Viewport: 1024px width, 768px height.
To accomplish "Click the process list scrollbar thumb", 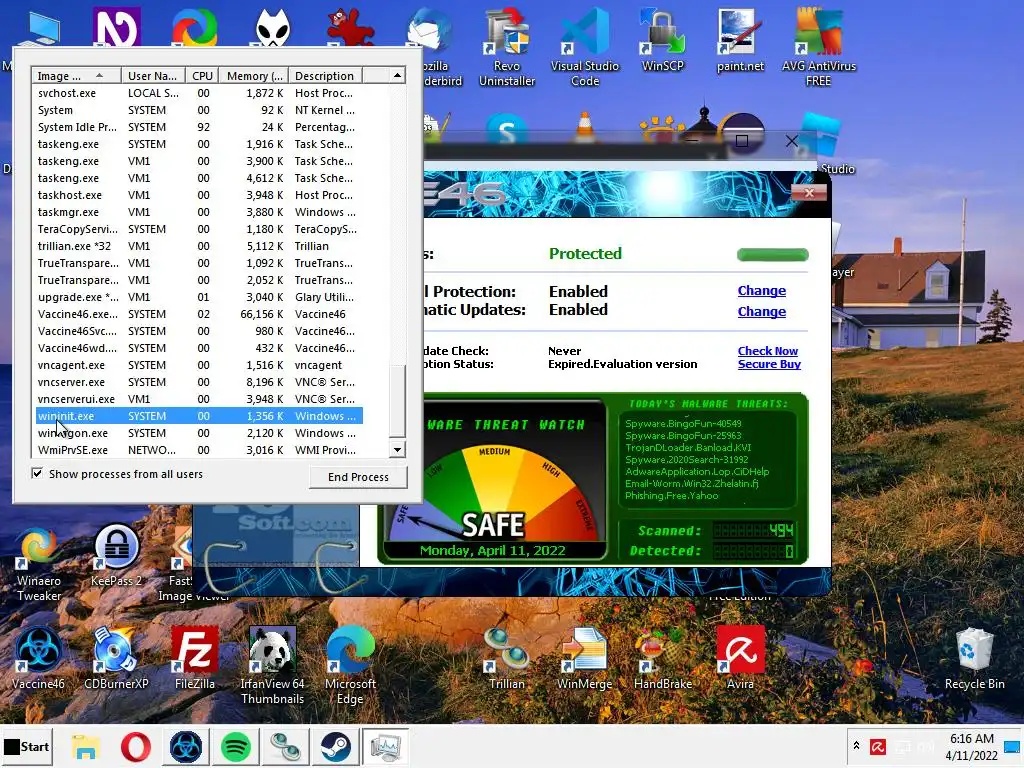I will click(397, 400).
